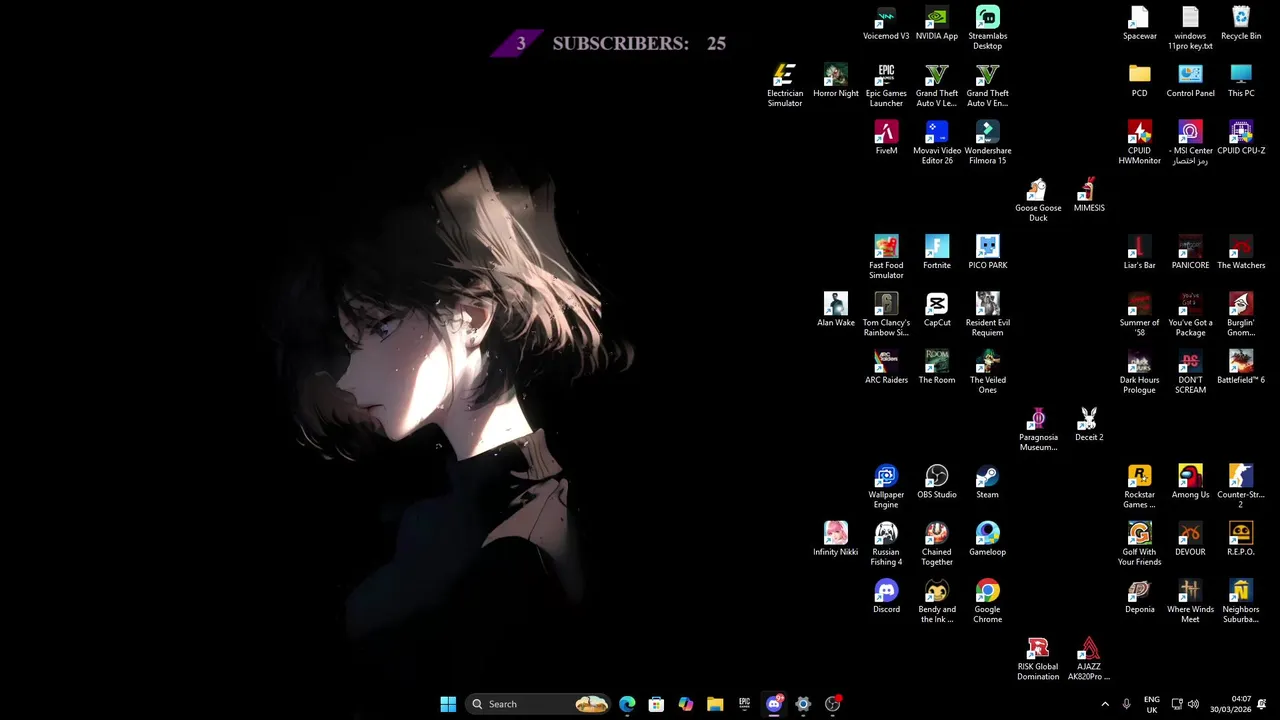Image resolution: width=1280 pixels, height=720 pixels.
Task: Select the Deceit 2 shortcut
Action: 1089,425
